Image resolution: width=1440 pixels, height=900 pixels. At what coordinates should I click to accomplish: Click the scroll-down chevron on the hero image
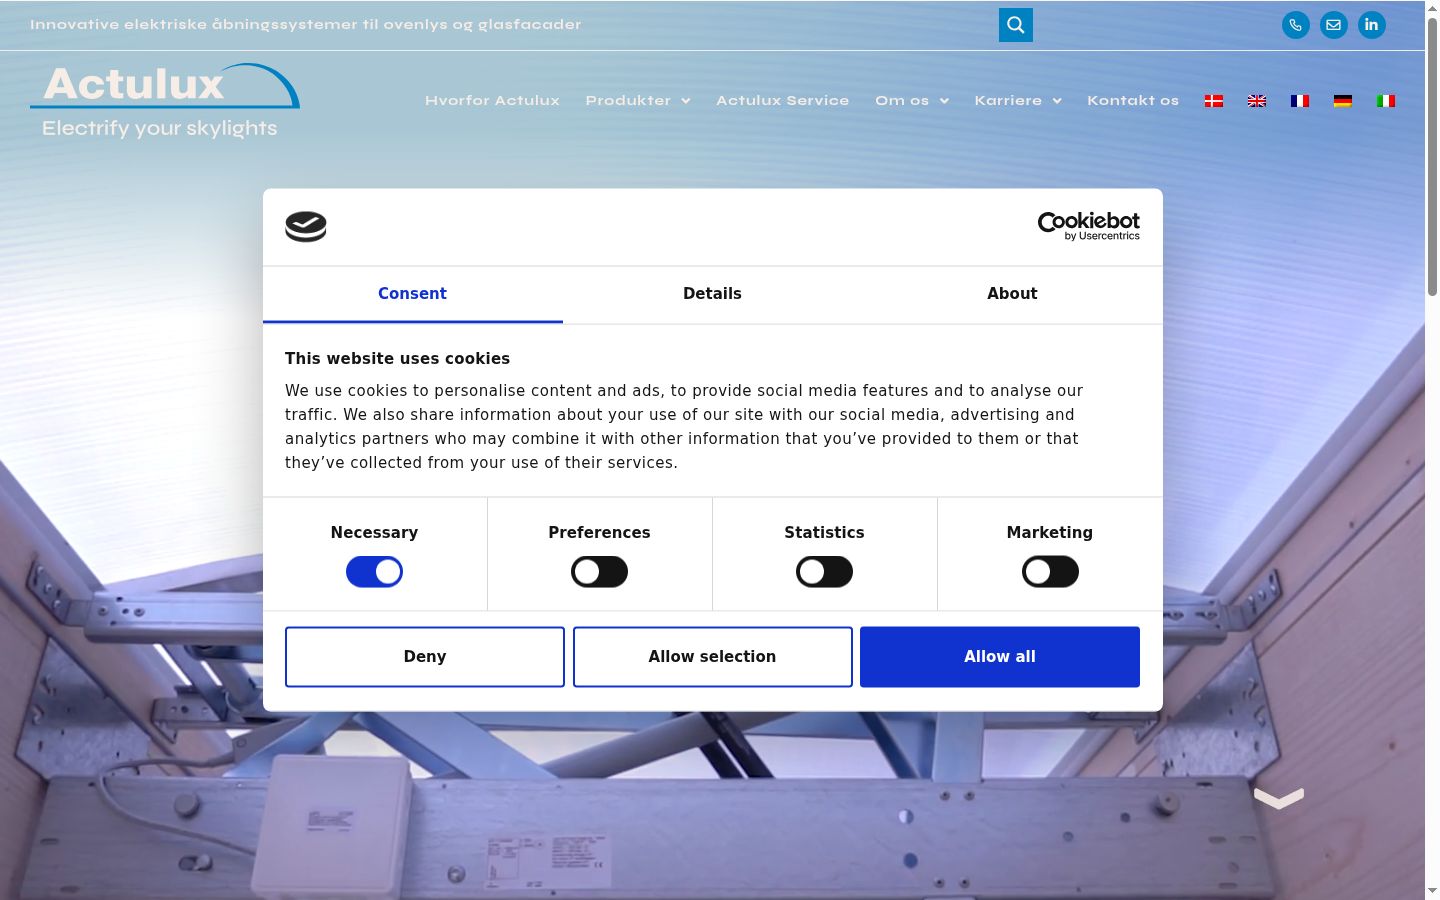point(1279,798)
